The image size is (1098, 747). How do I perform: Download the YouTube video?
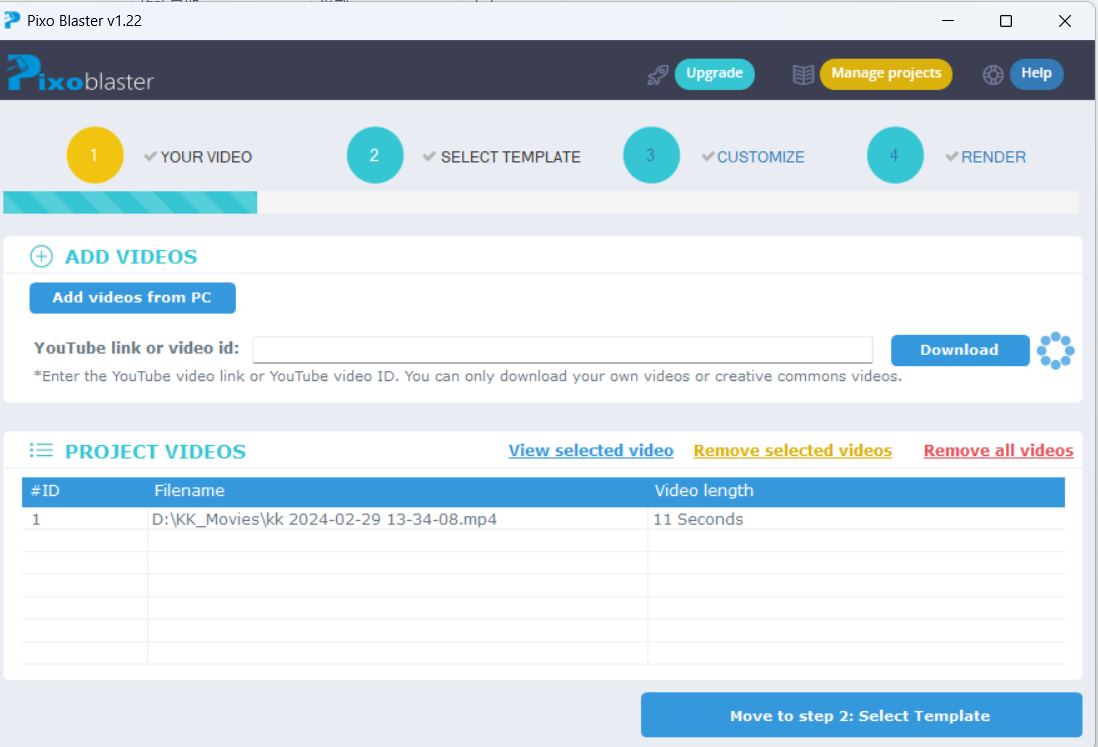tap(959, 350)
